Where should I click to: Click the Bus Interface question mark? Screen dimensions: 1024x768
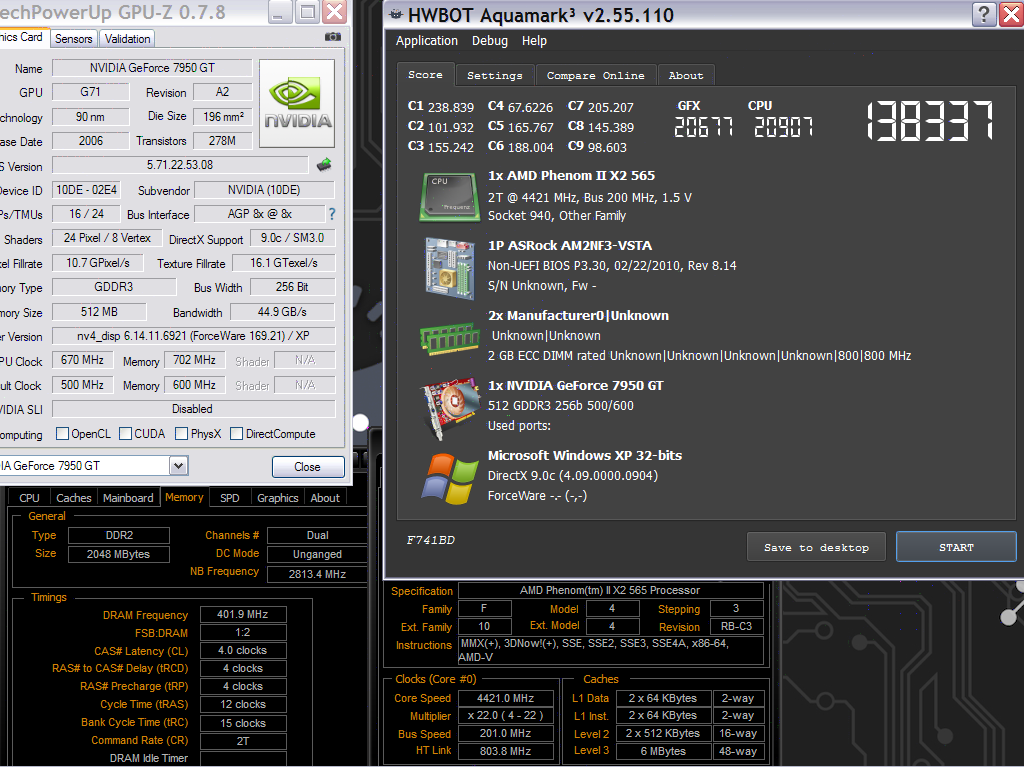tap(332, 214)
